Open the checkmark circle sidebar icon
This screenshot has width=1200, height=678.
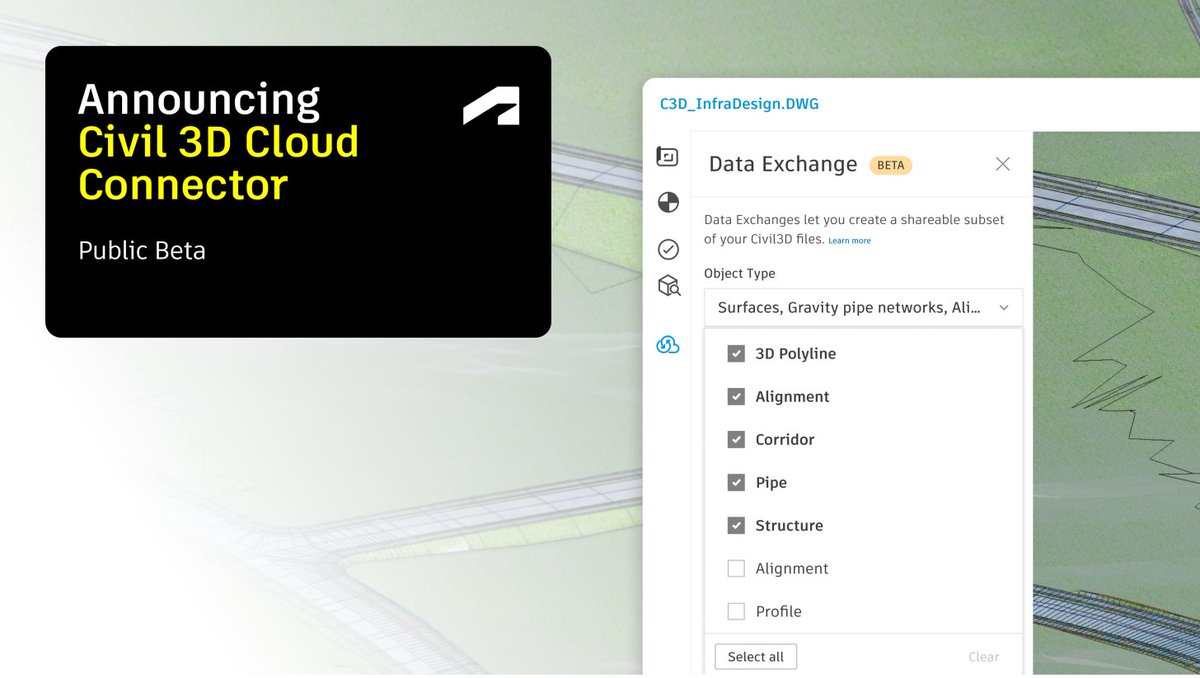(x=668, y=249)
